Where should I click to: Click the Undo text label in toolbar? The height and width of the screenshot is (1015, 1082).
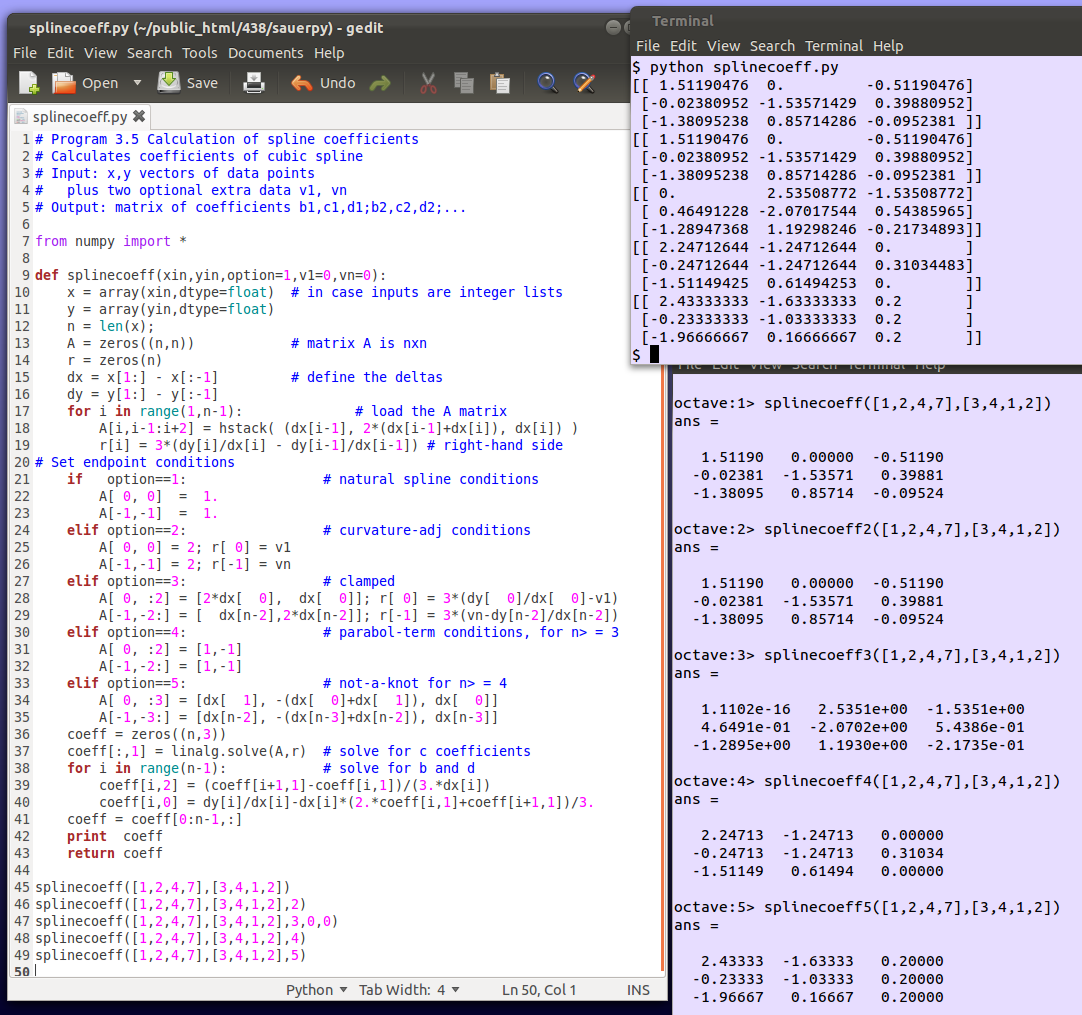(337, 83)
